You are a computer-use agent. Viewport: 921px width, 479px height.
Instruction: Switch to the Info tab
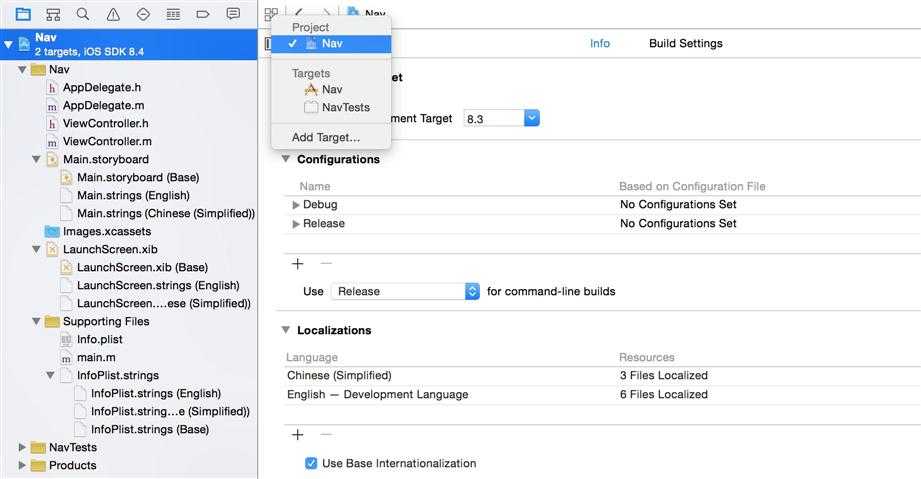click(600, 43)
